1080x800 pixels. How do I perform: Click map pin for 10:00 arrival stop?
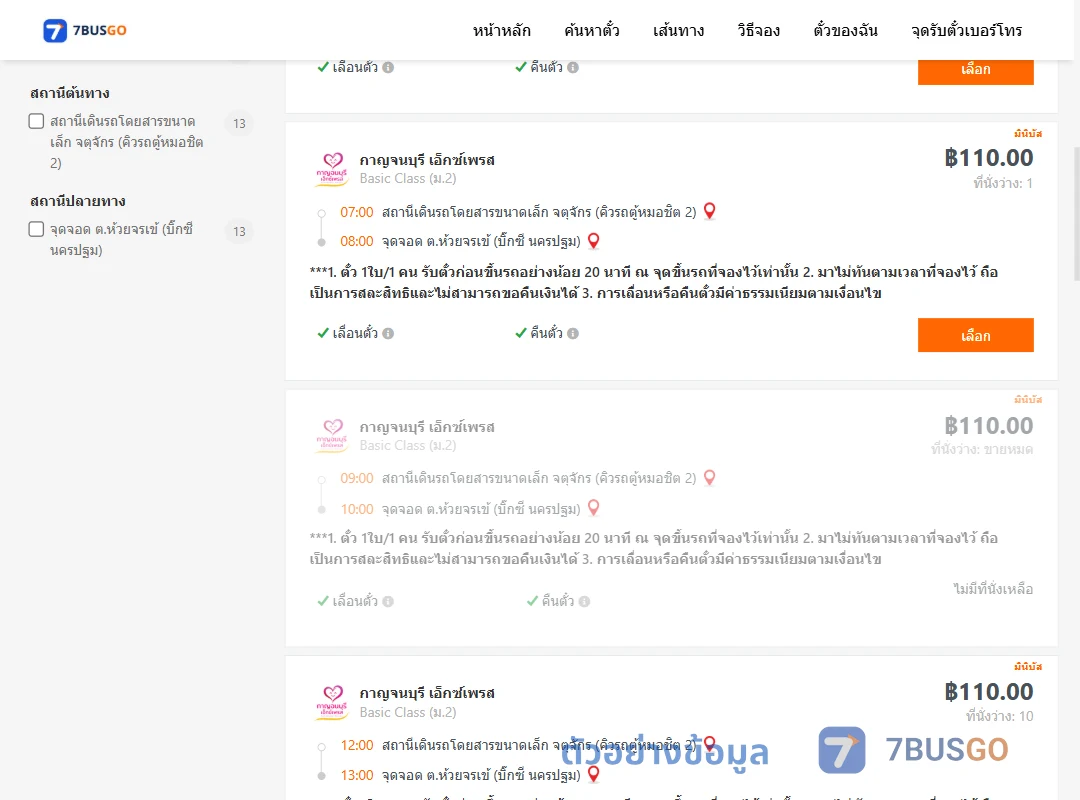pyautogui.click(x=593, y=508)
